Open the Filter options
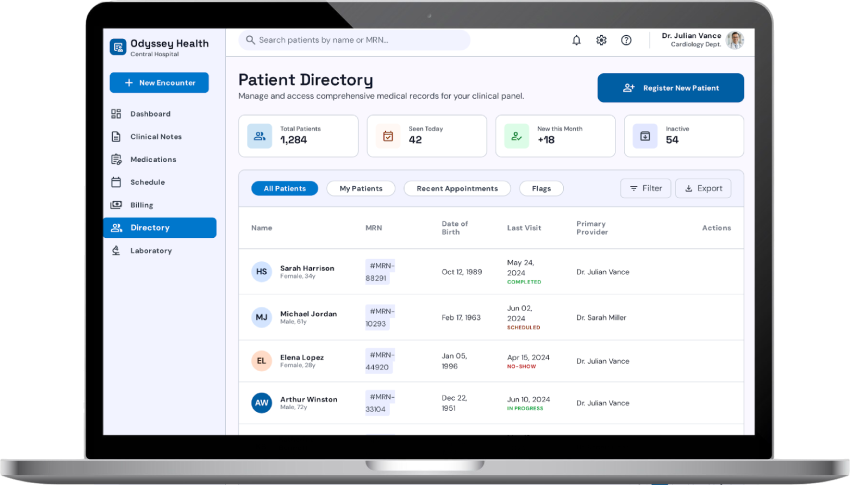Viewport: 850px width, 485px height. tap(646, 189)
